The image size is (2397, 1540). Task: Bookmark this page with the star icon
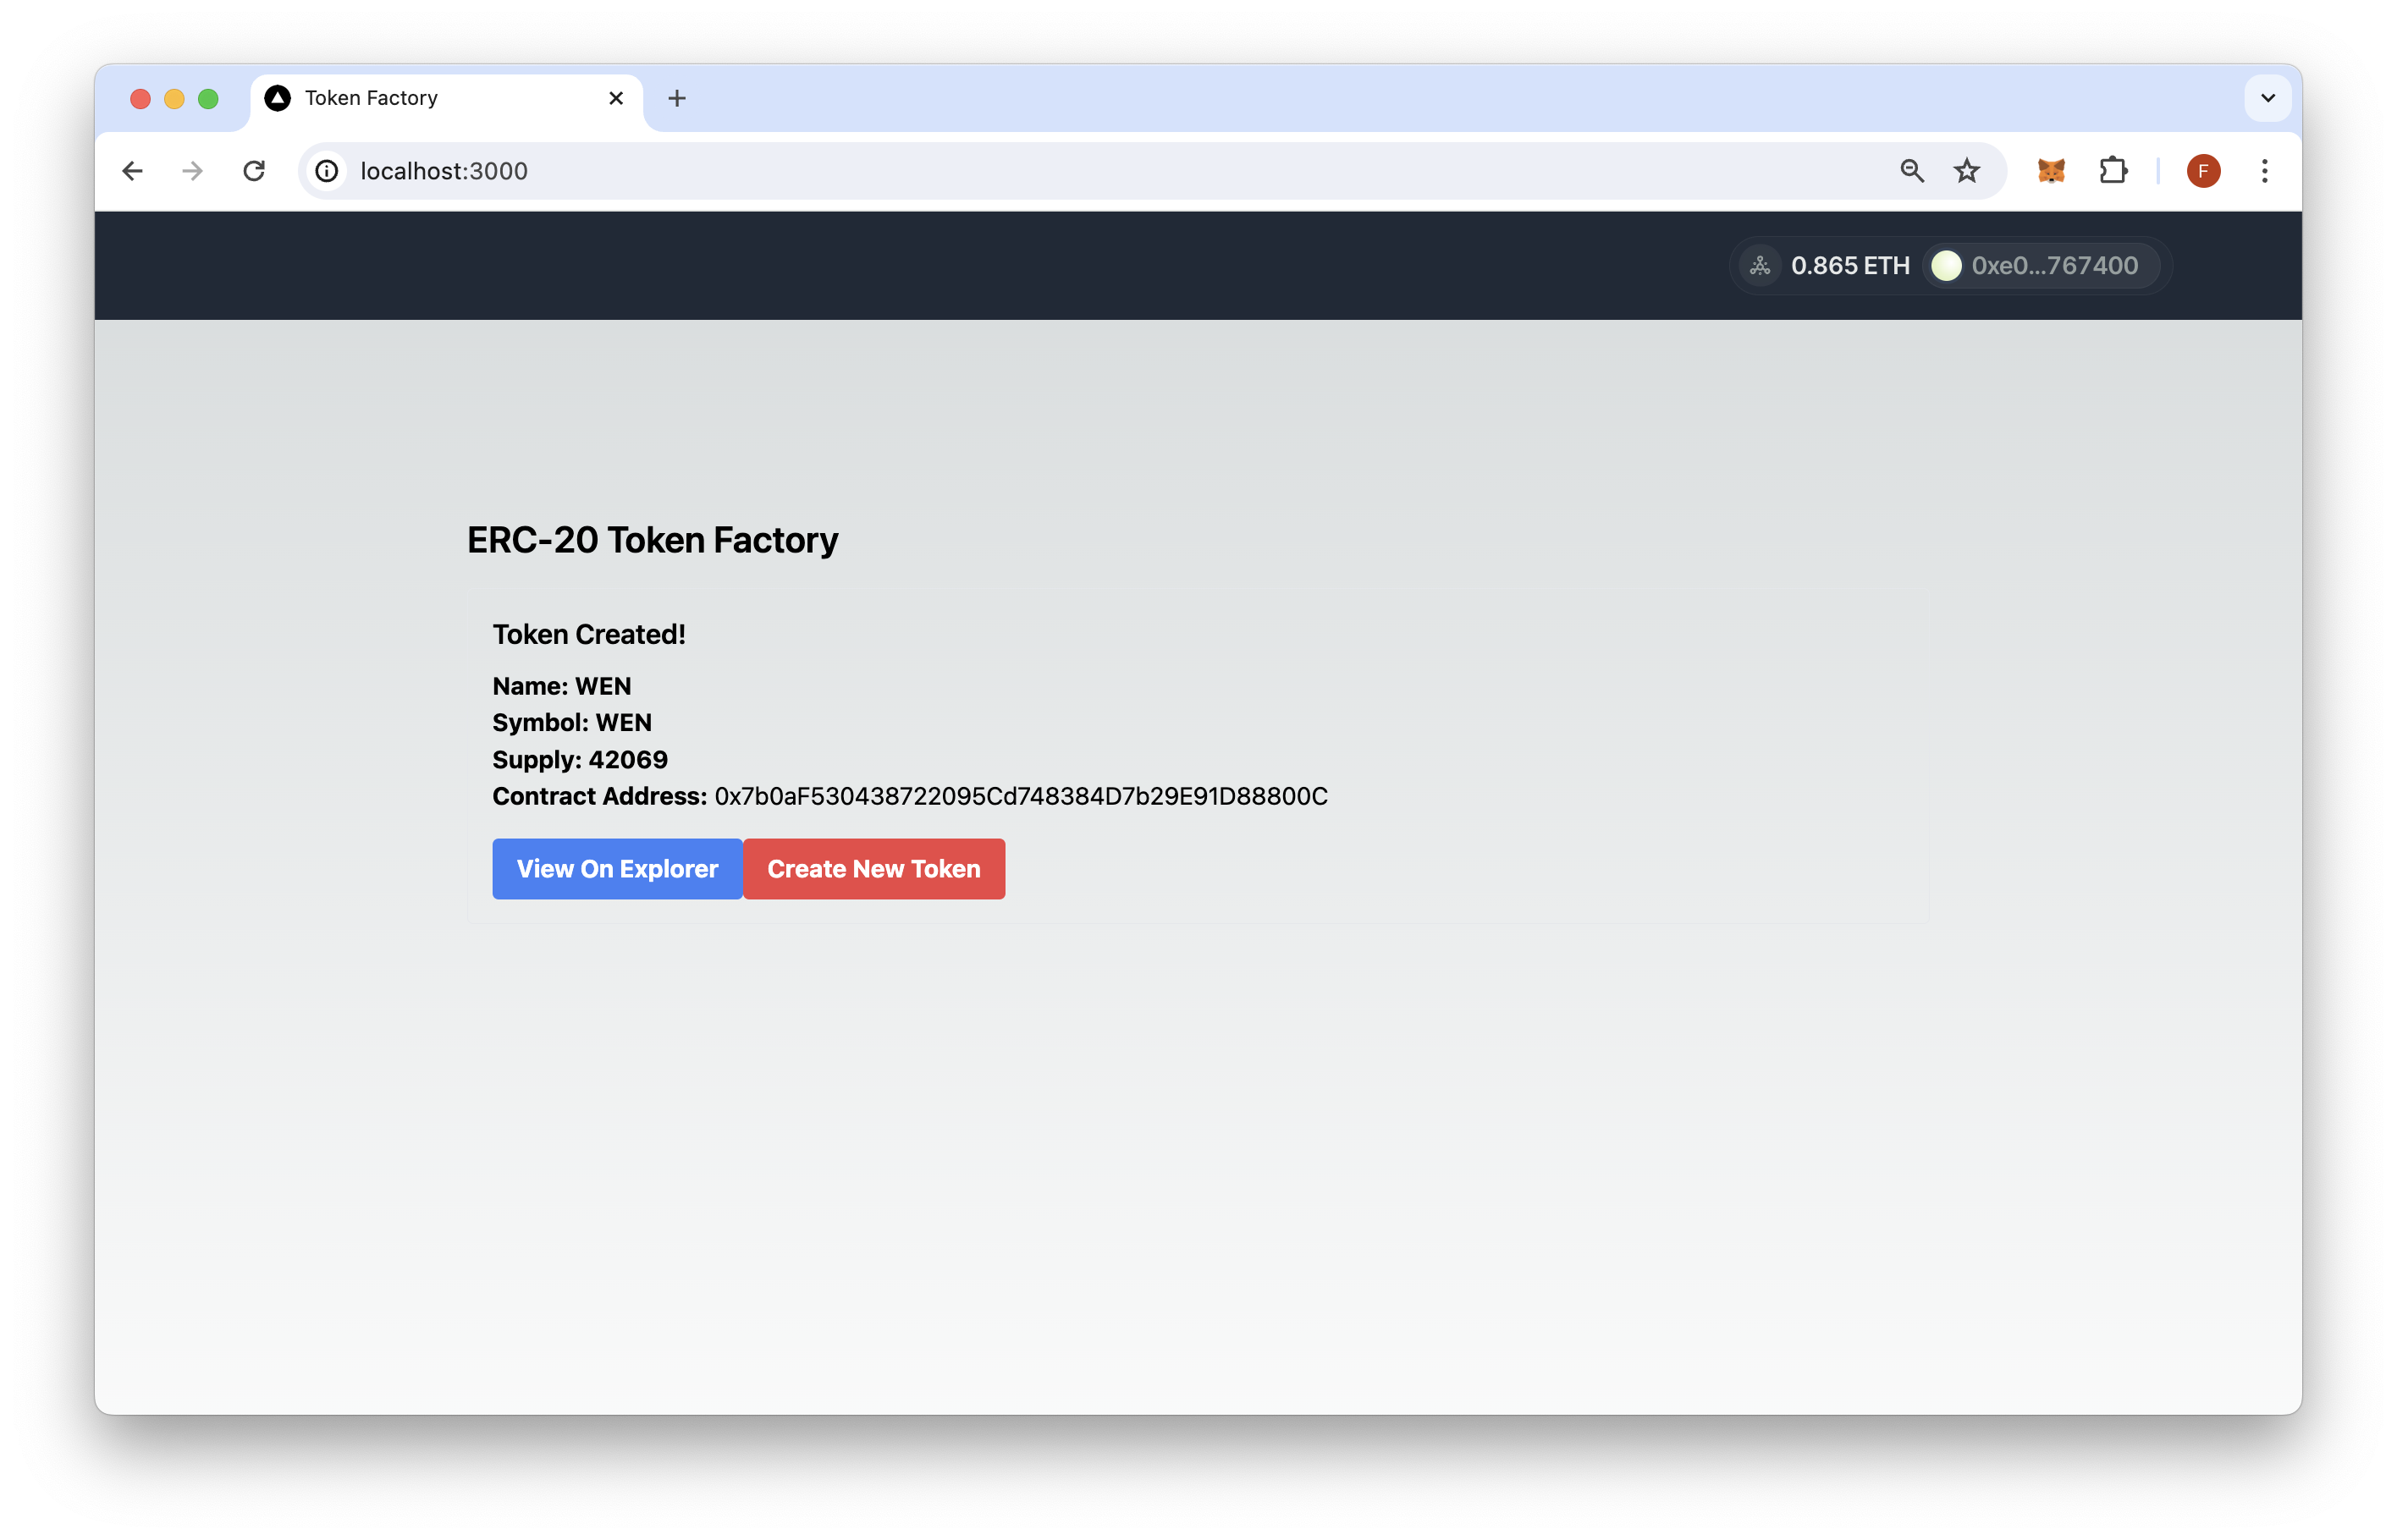[1966, 171]
